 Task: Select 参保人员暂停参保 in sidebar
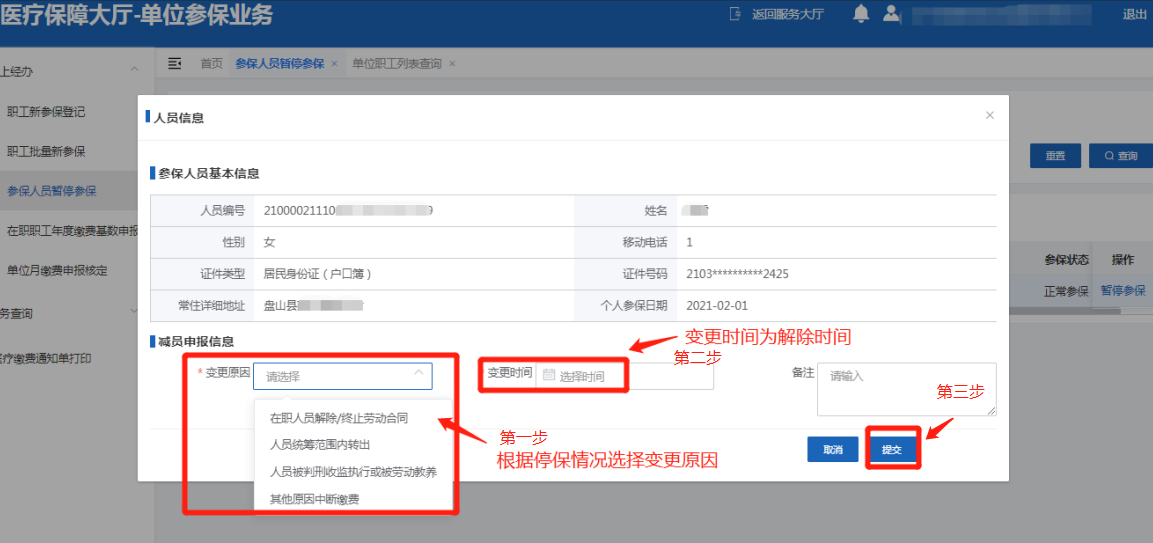(51, 191)
